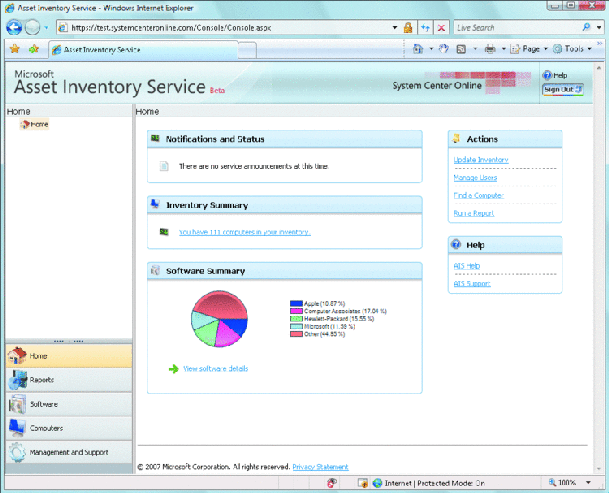The height and width of the screenshot is (493, 609).
Task: Open the Favorites Center star icon
Action: point(14,49)
